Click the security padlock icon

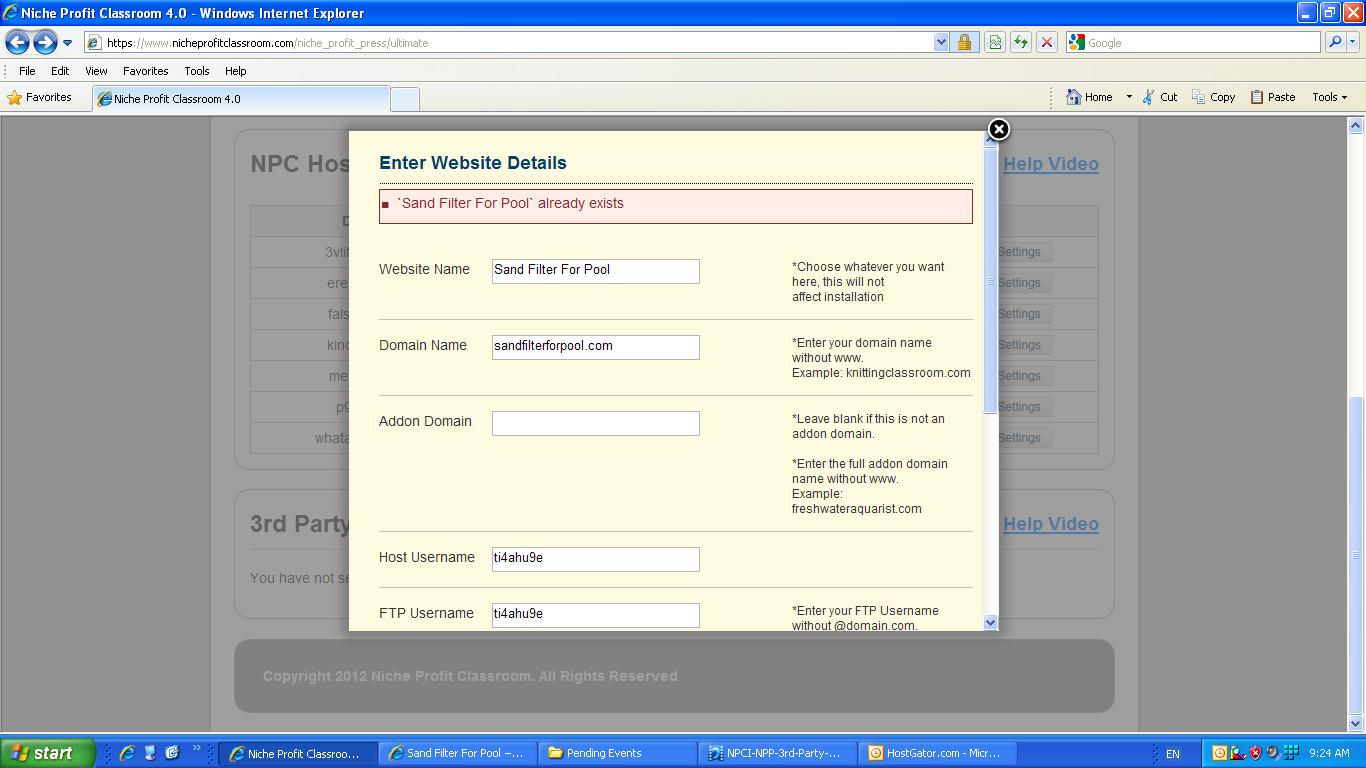coord(964,42)
